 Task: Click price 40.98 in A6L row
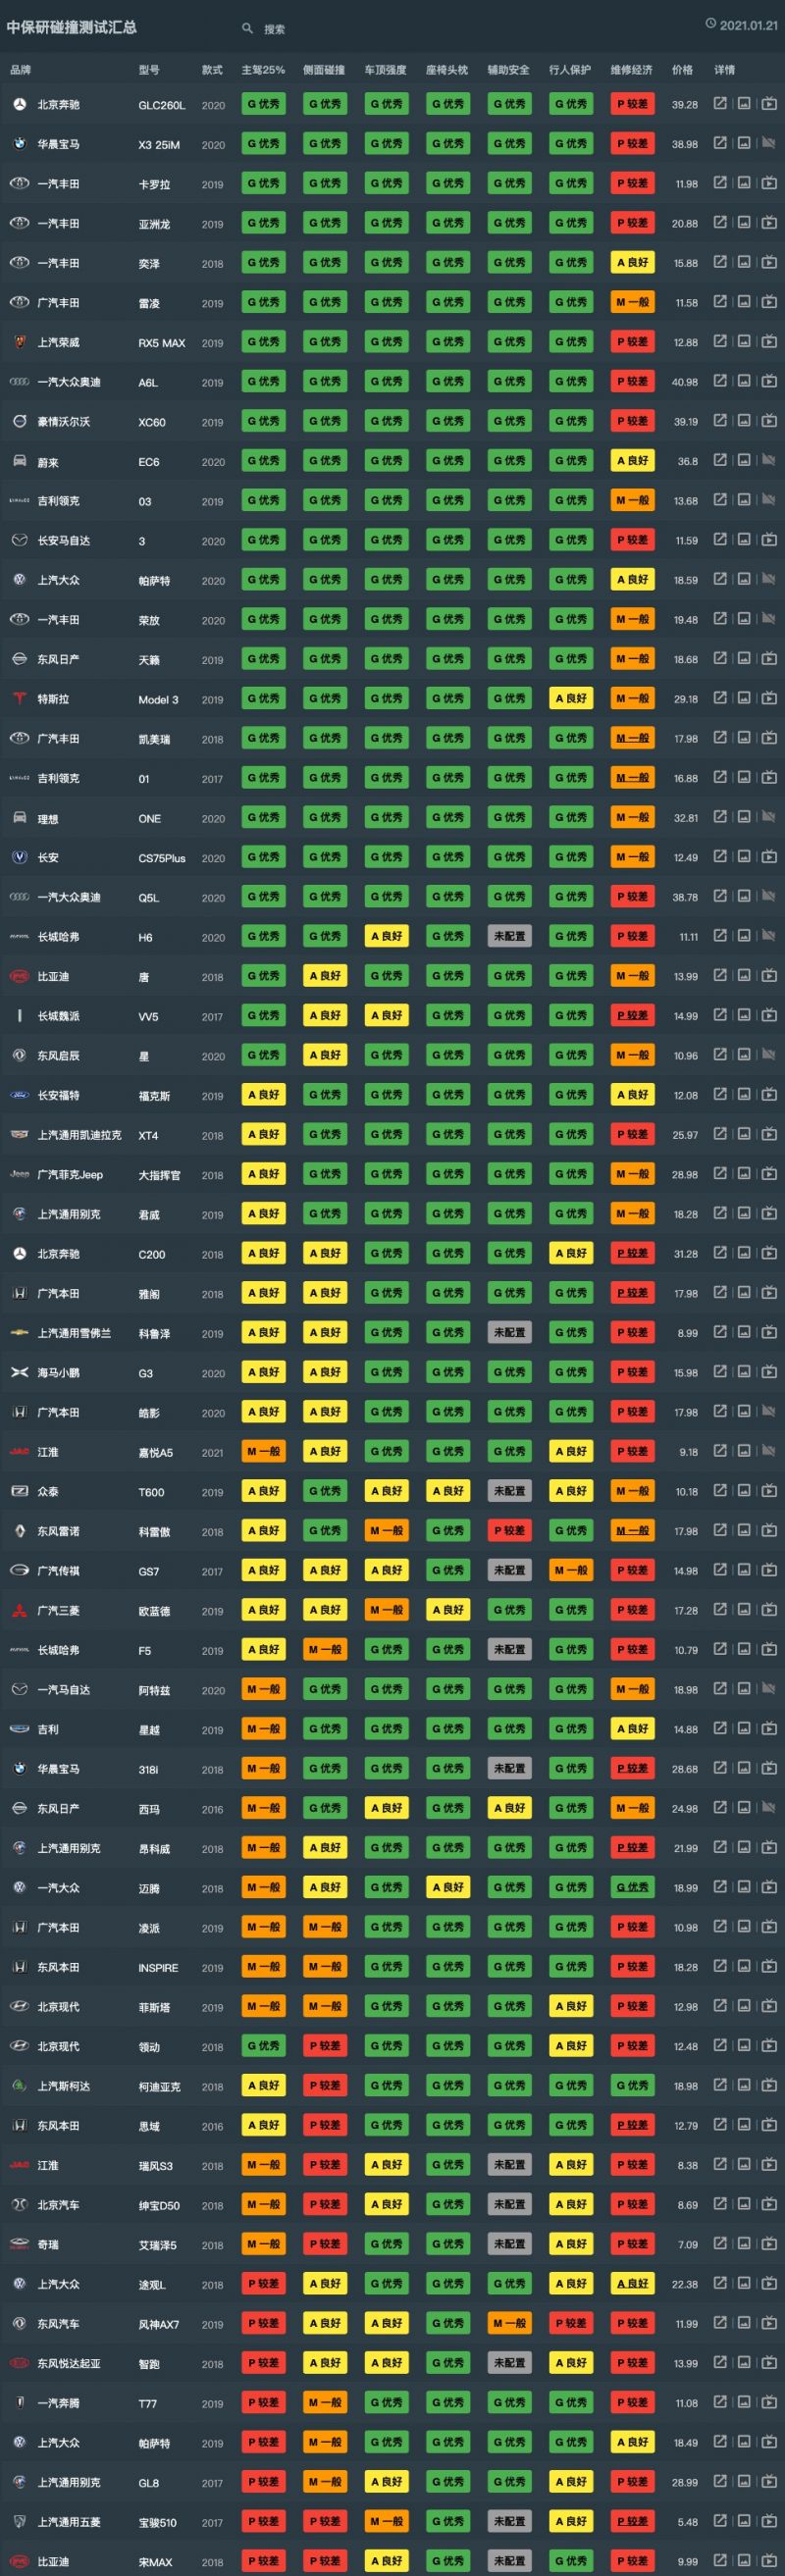[x=685, y=382]
